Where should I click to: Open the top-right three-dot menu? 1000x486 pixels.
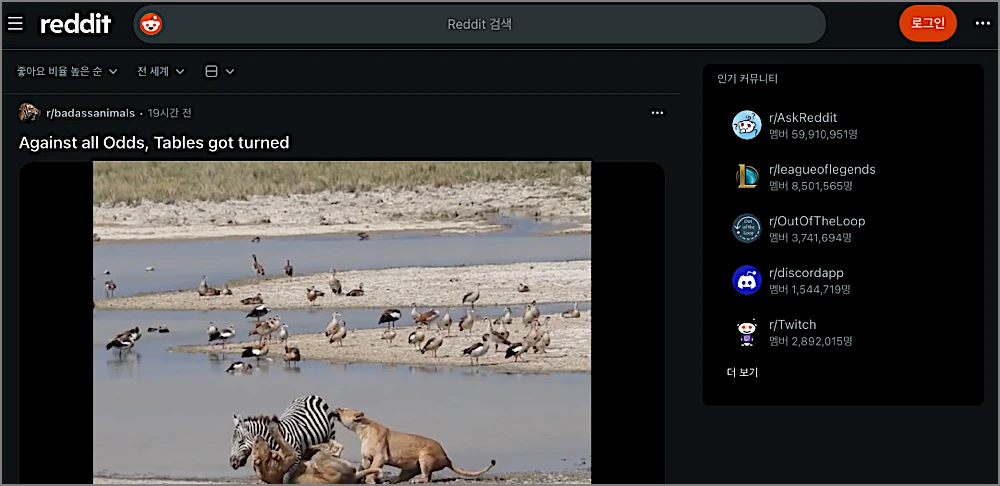982,24
